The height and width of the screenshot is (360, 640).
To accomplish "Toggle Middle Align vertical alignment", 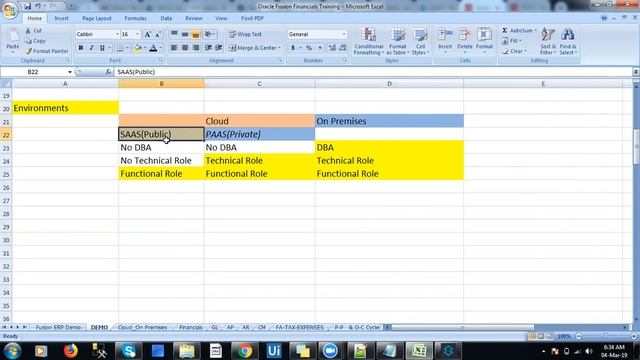I will [x=185, y=34].
